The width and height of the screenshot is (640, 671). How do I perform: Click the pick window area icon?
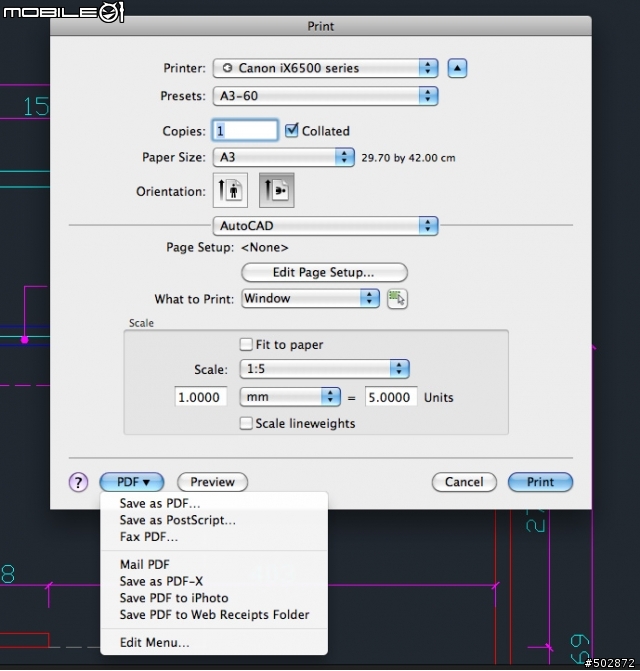397,299
